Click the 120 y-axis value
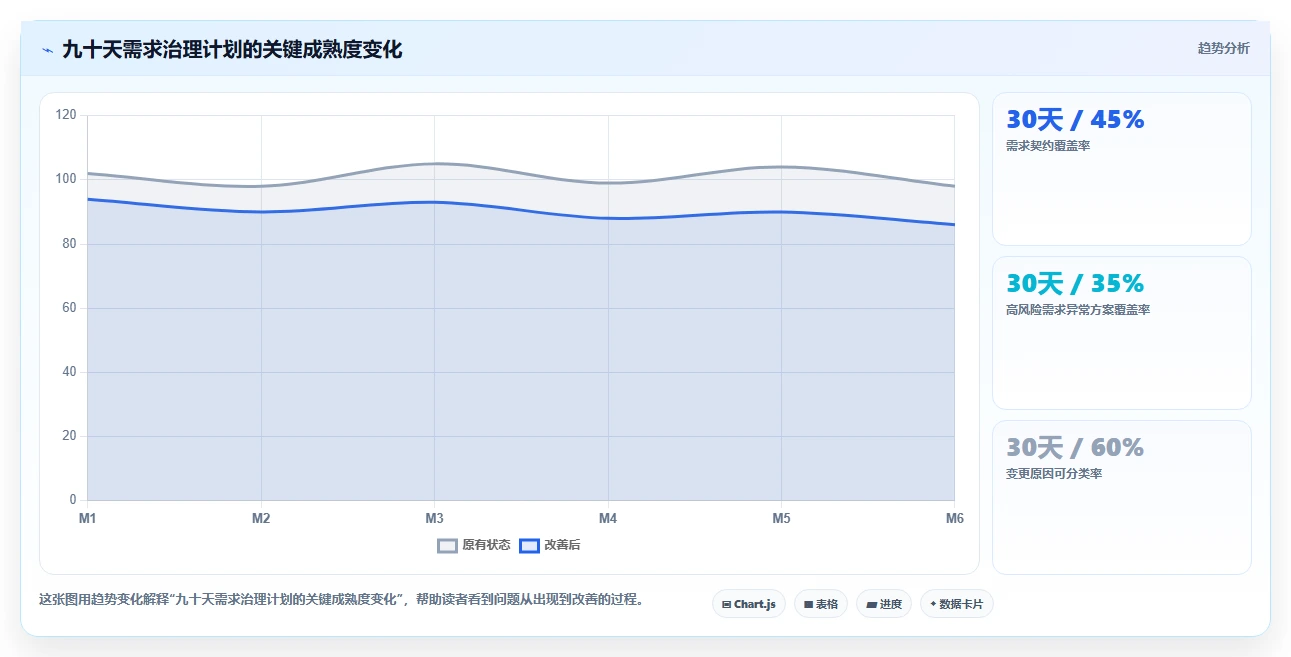This screenshot has height=657, width=1291. point(66,115)
